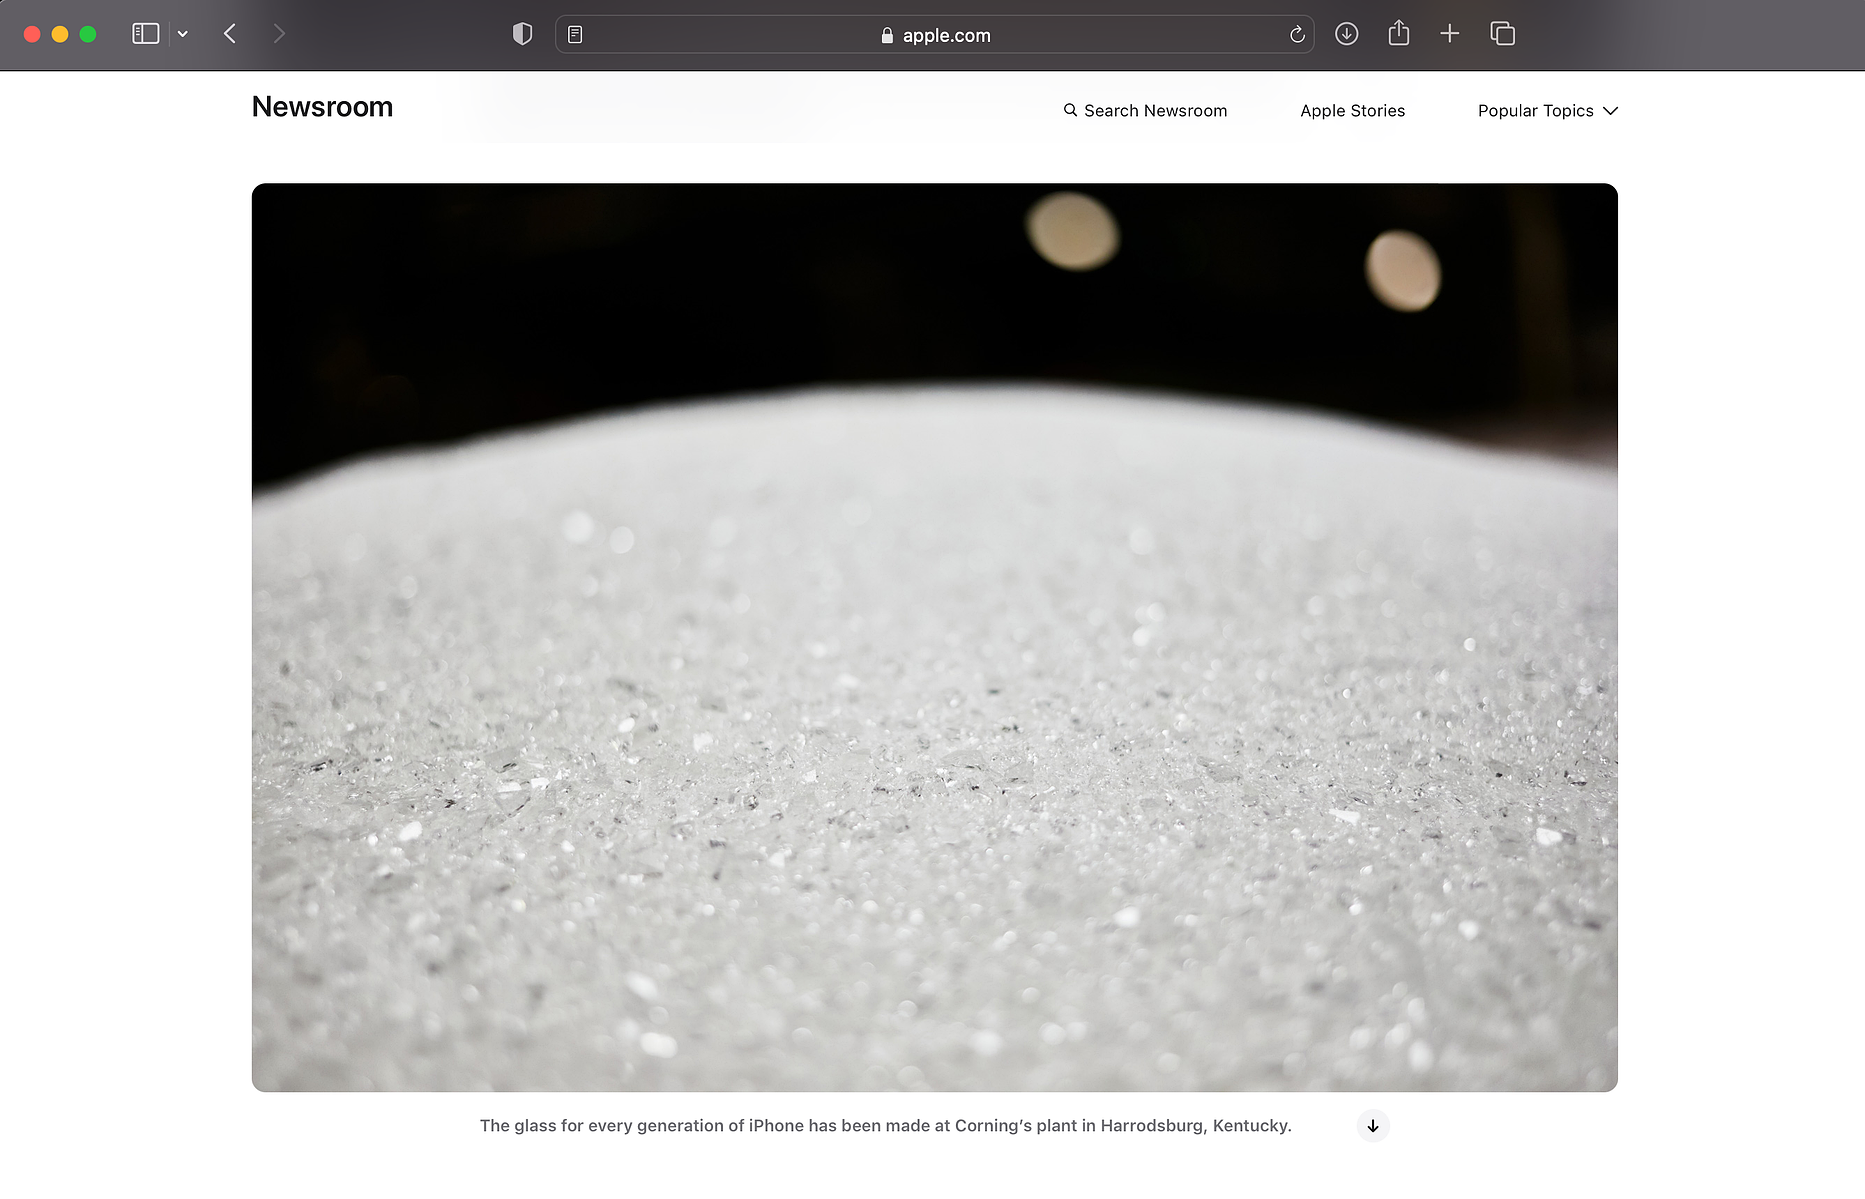Click the glass particles hero image
The image size is (1865, 1199).
935,637
